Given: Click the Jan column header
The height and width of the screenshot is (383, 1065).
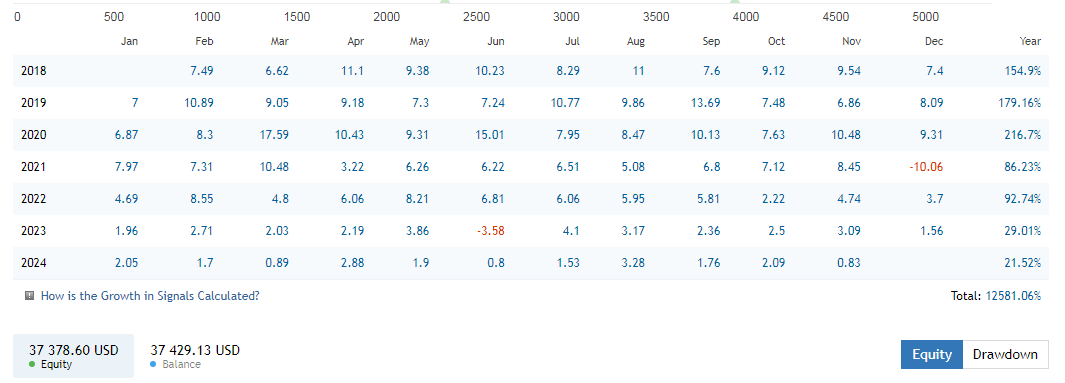Looking at the screenshot, I should [130, 41].
